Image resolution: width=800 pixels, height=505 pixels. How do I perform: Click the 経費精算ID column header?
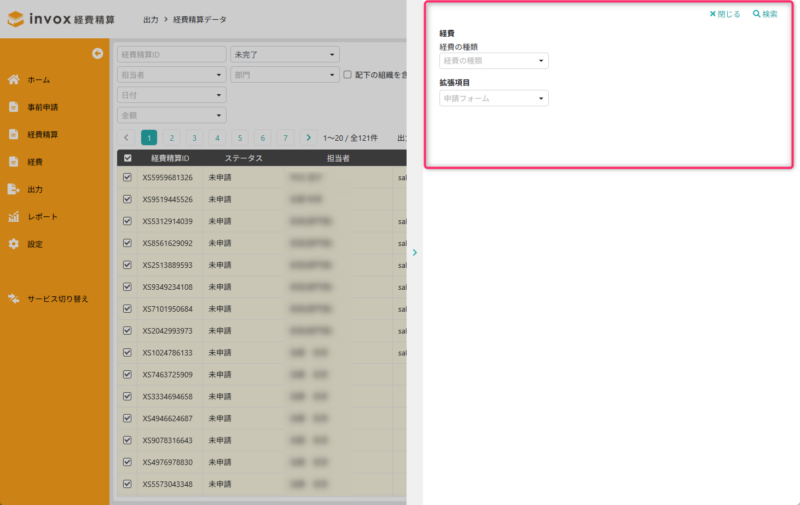170,158
